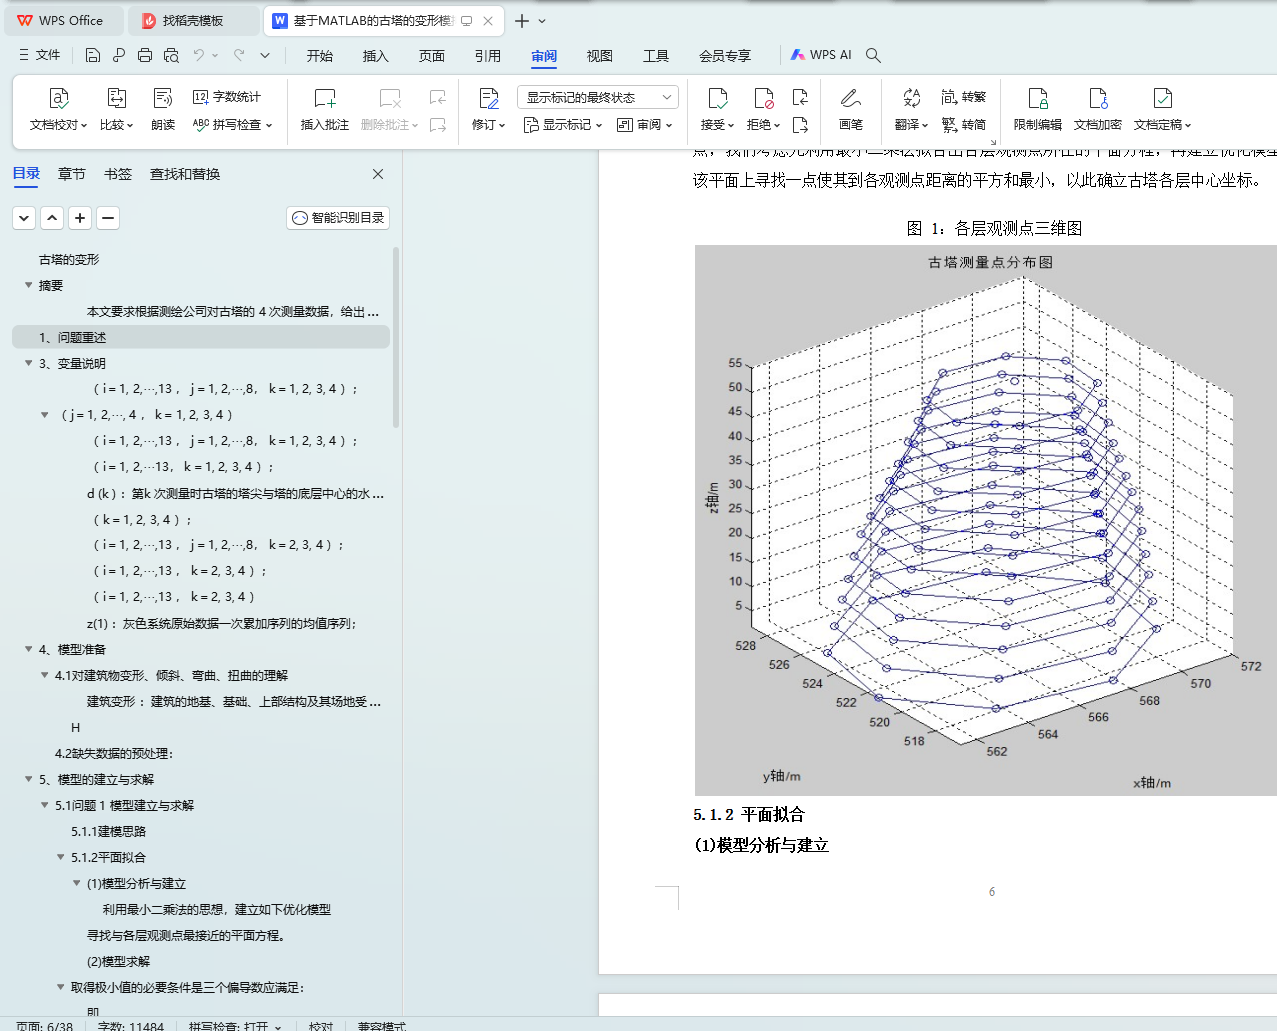
Task: Collapse the 摘要 outline entry
Action: [28, 285]
